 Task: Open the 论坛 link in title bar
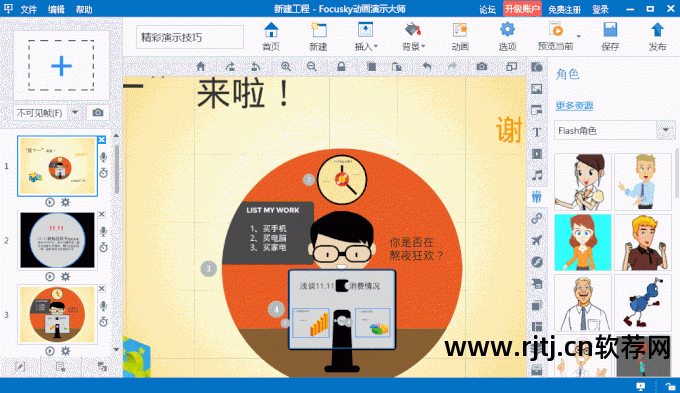point(487,9)
